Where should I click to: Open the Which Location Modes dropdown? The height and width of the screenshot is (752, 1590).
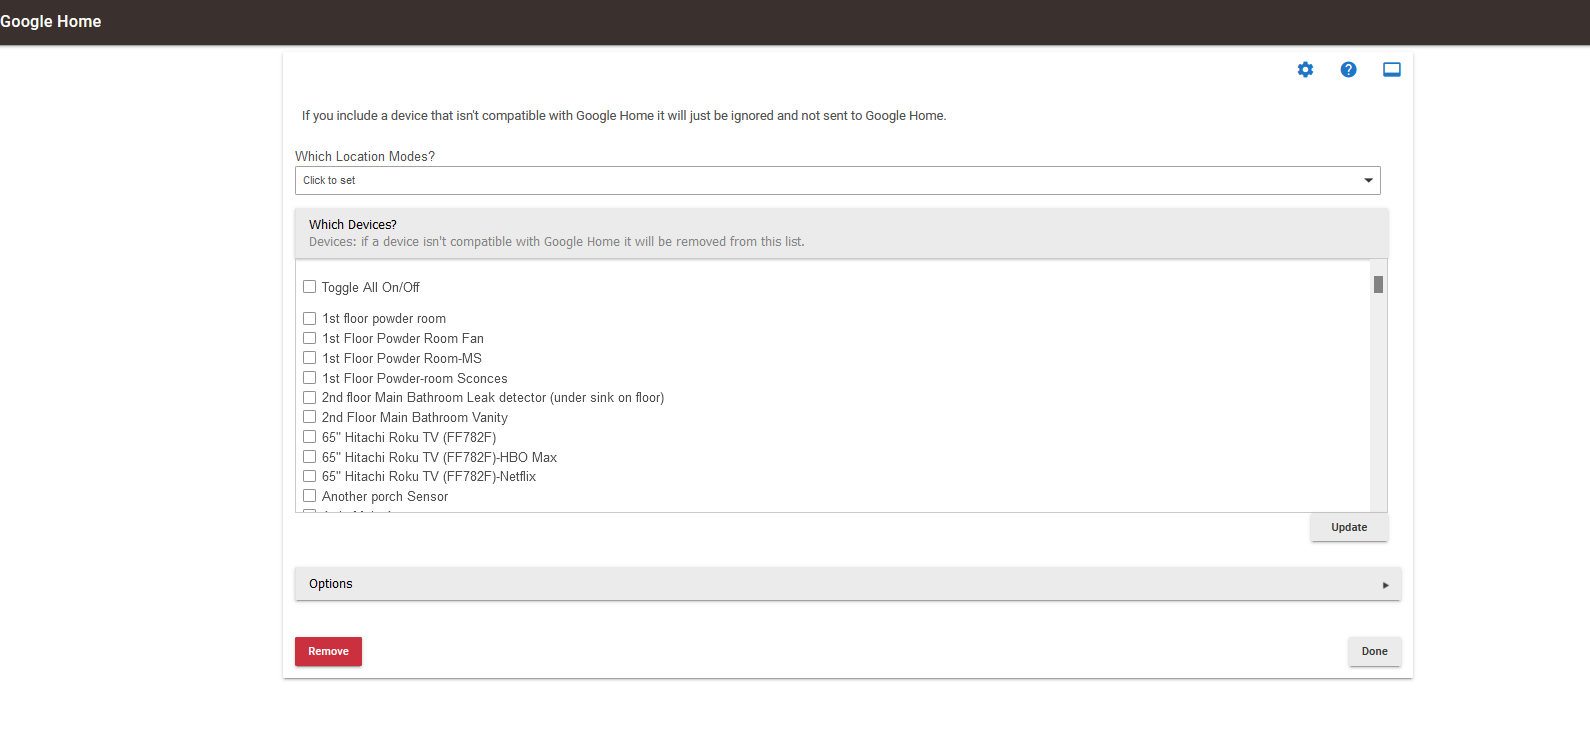tap(837, 180)
